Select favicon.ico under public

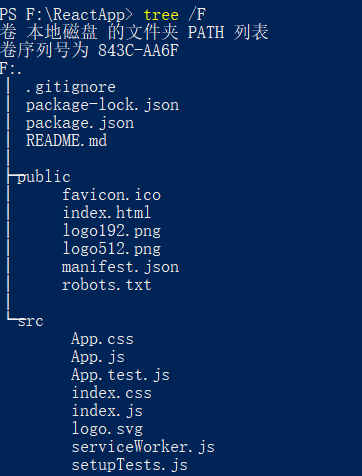click(x=112, y=195)
